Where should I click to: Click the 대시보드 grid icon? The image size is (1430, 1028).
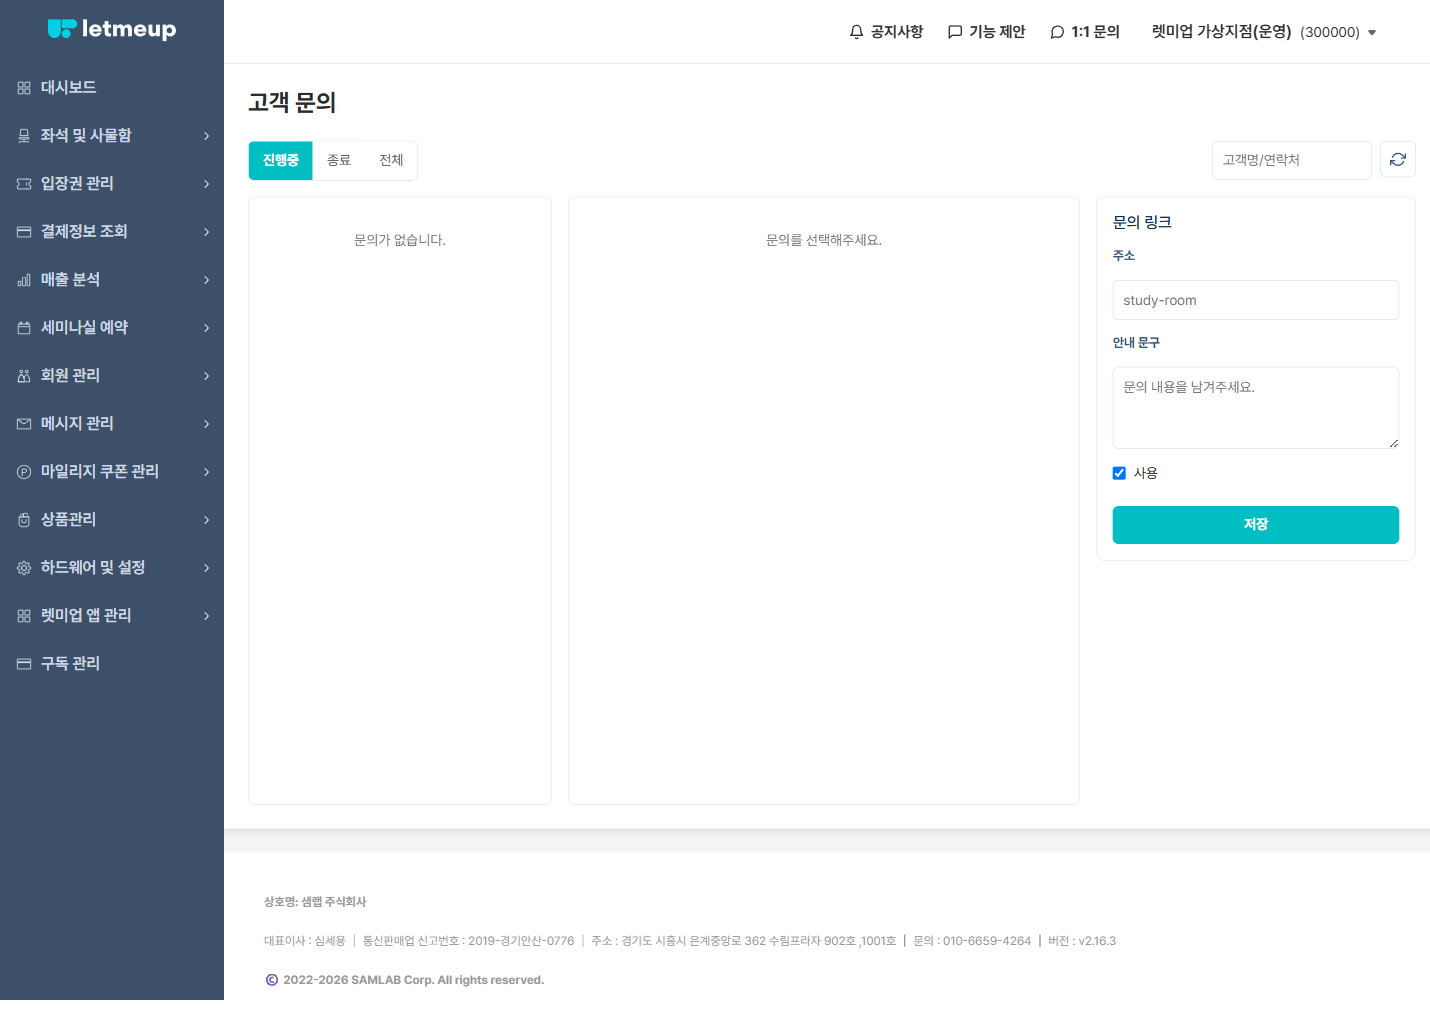24,88
